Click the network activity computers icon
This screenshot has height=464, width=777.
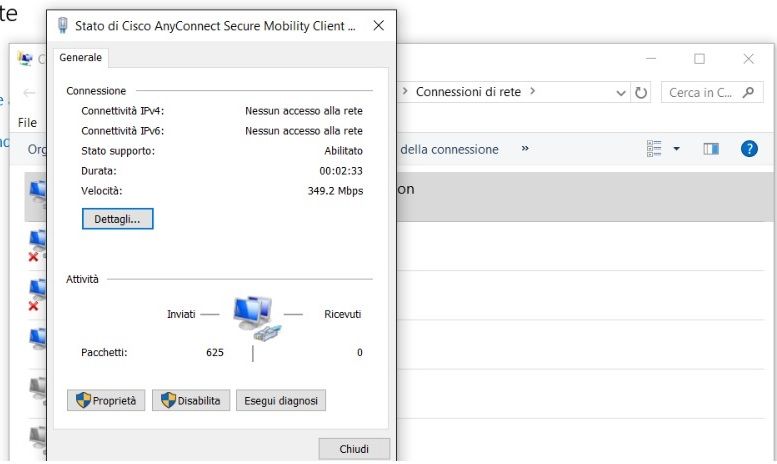click(257, 318)
